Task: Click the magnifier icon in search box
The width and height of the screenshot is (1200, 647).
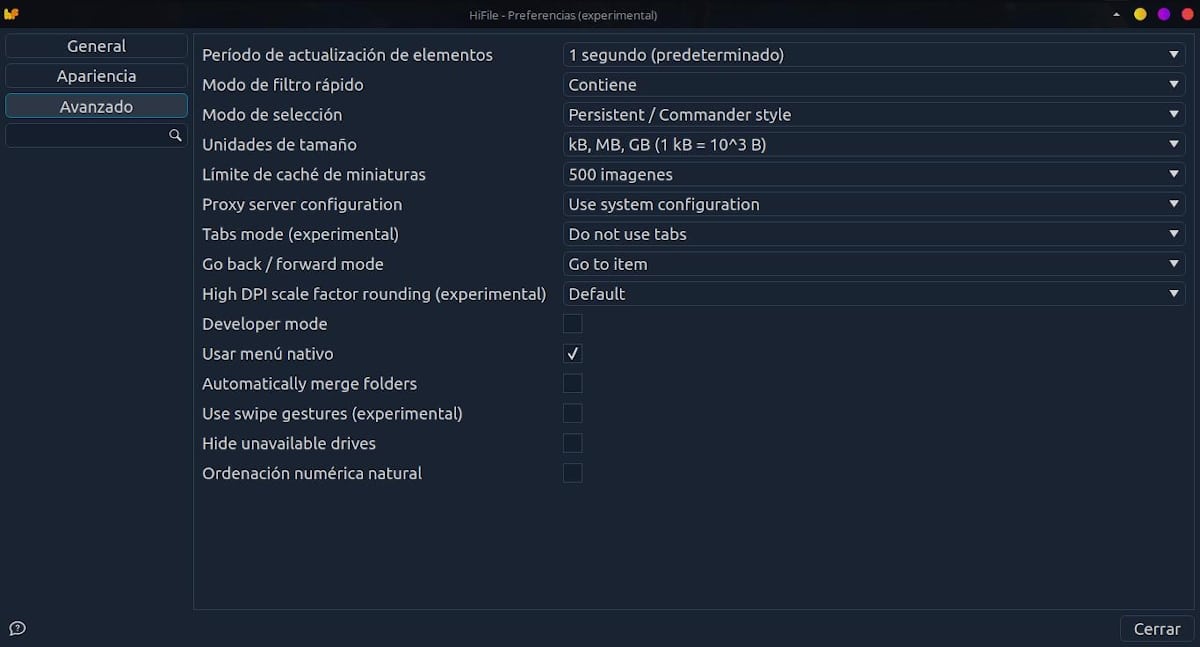Action: click(175, 135)
